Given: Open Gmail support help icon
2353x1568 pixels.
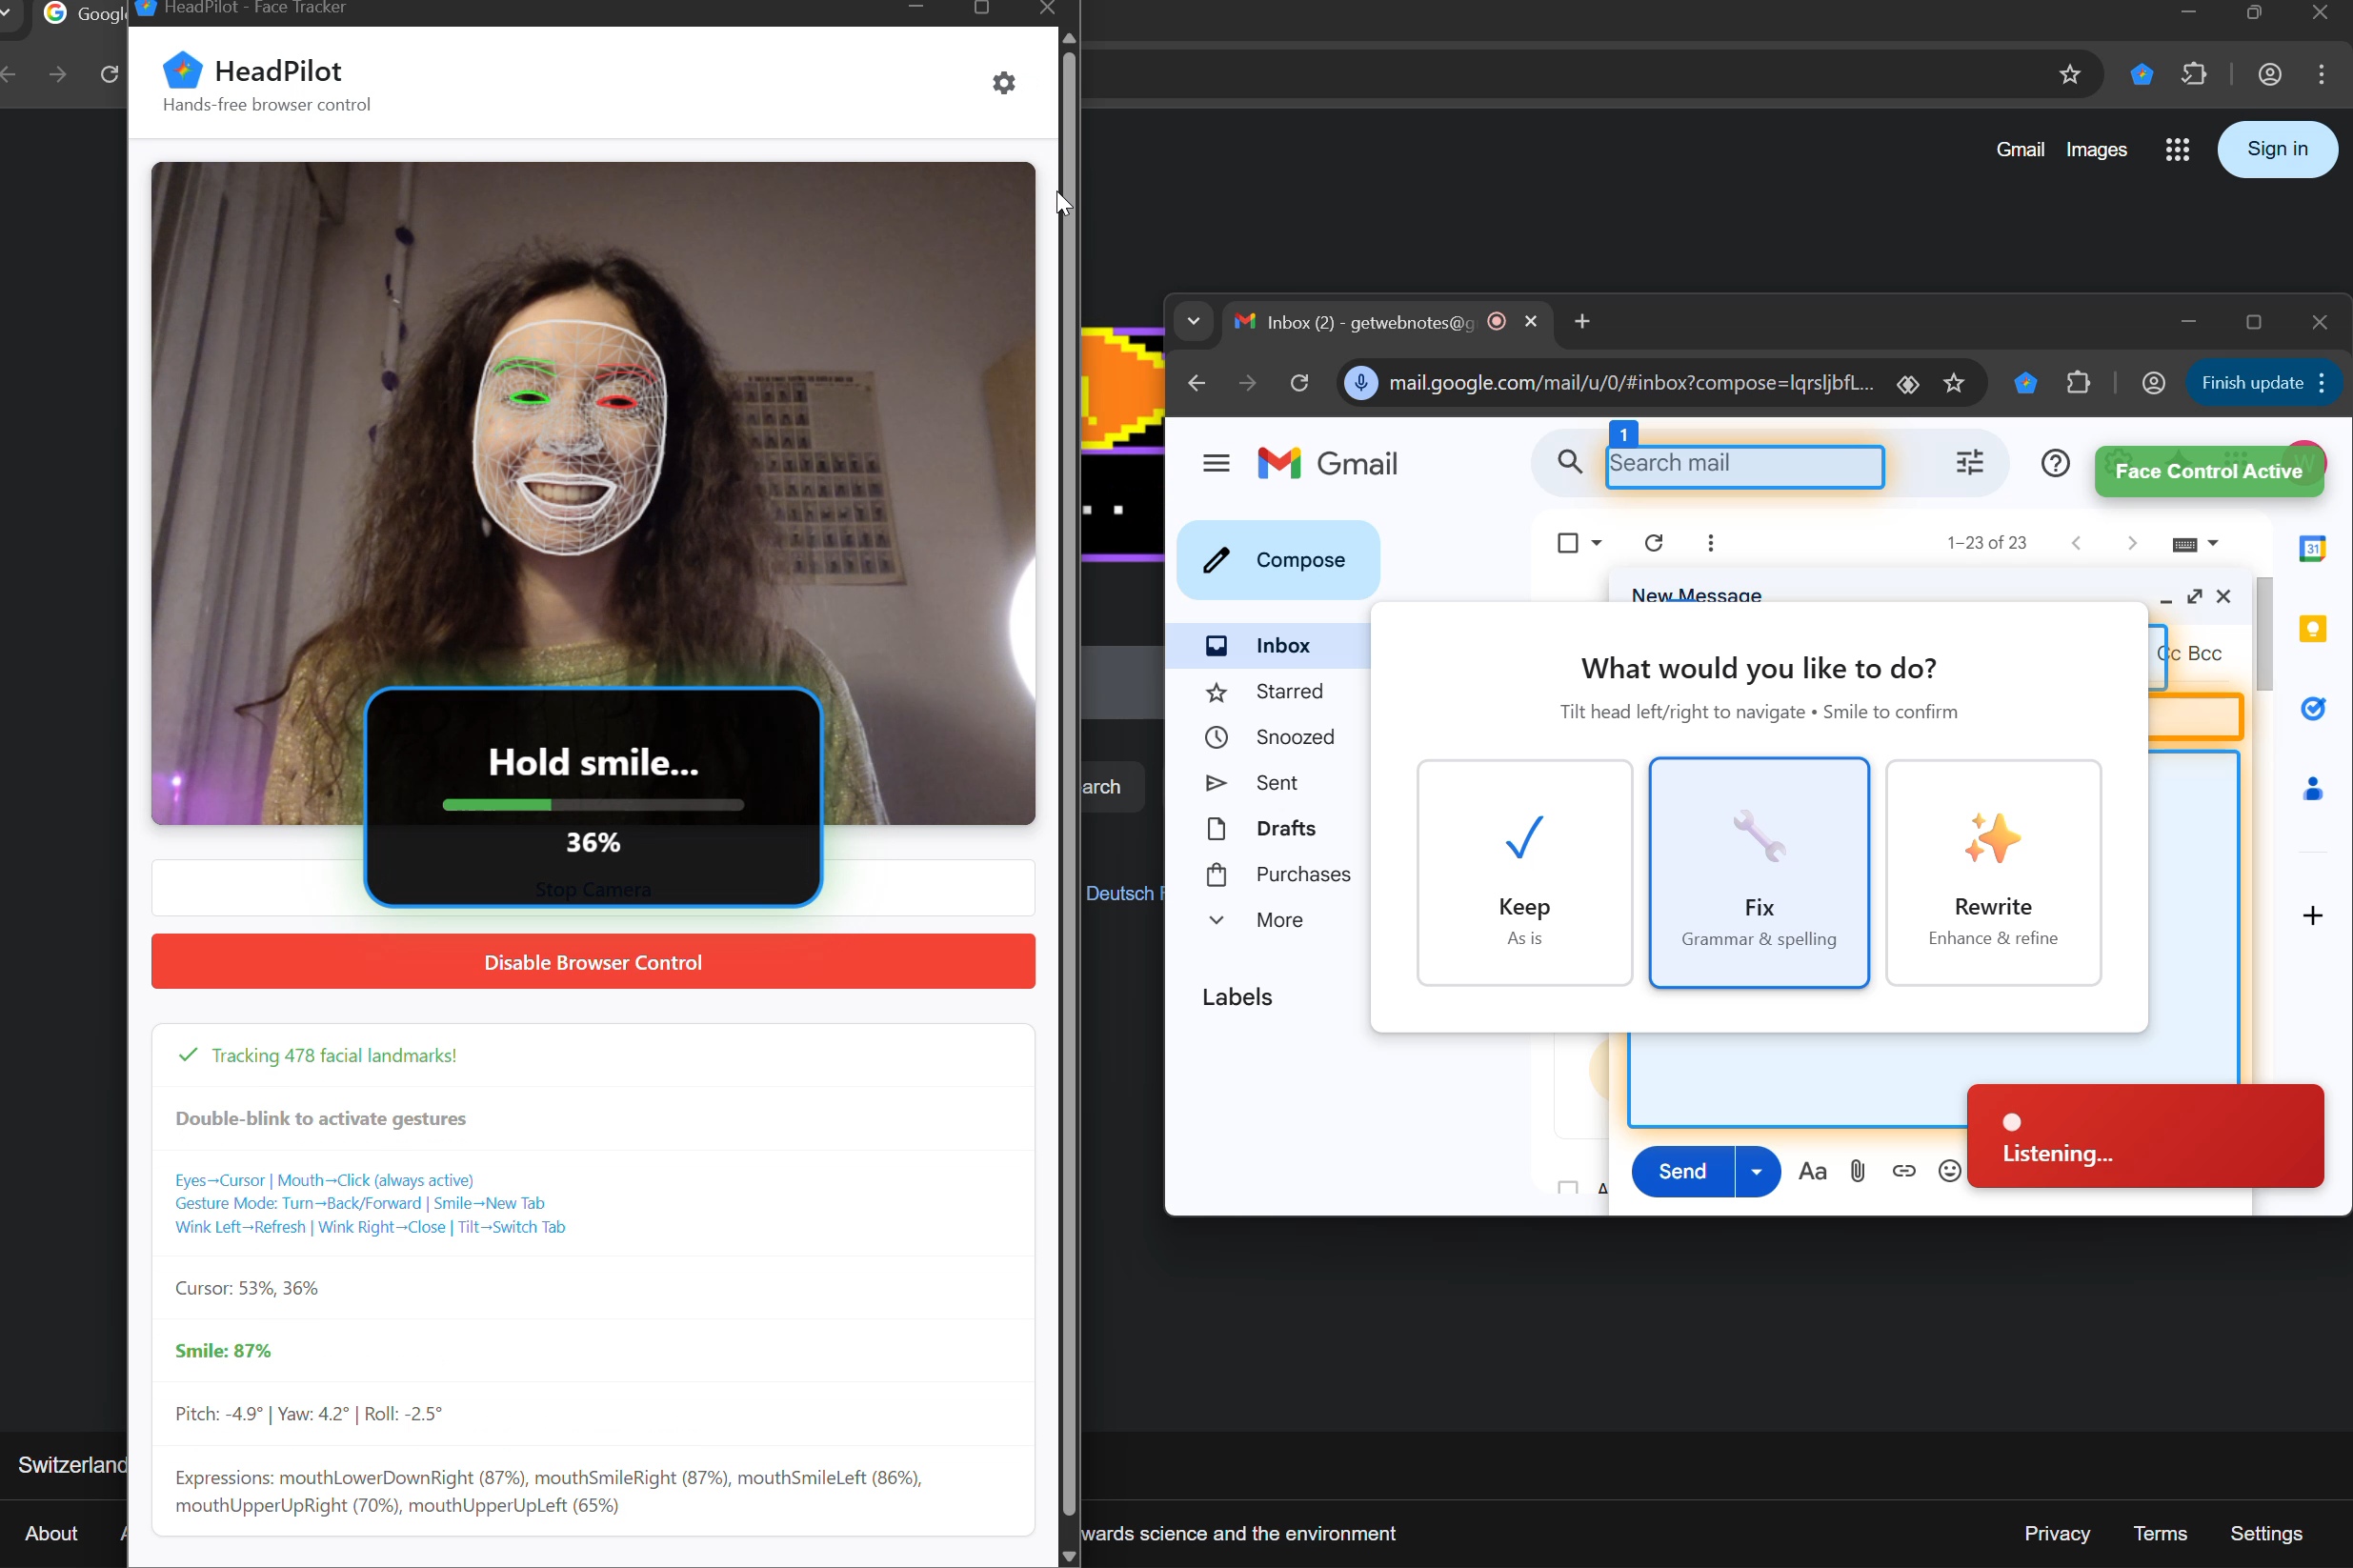Looking at the screenshot, I should [2054, 463].
